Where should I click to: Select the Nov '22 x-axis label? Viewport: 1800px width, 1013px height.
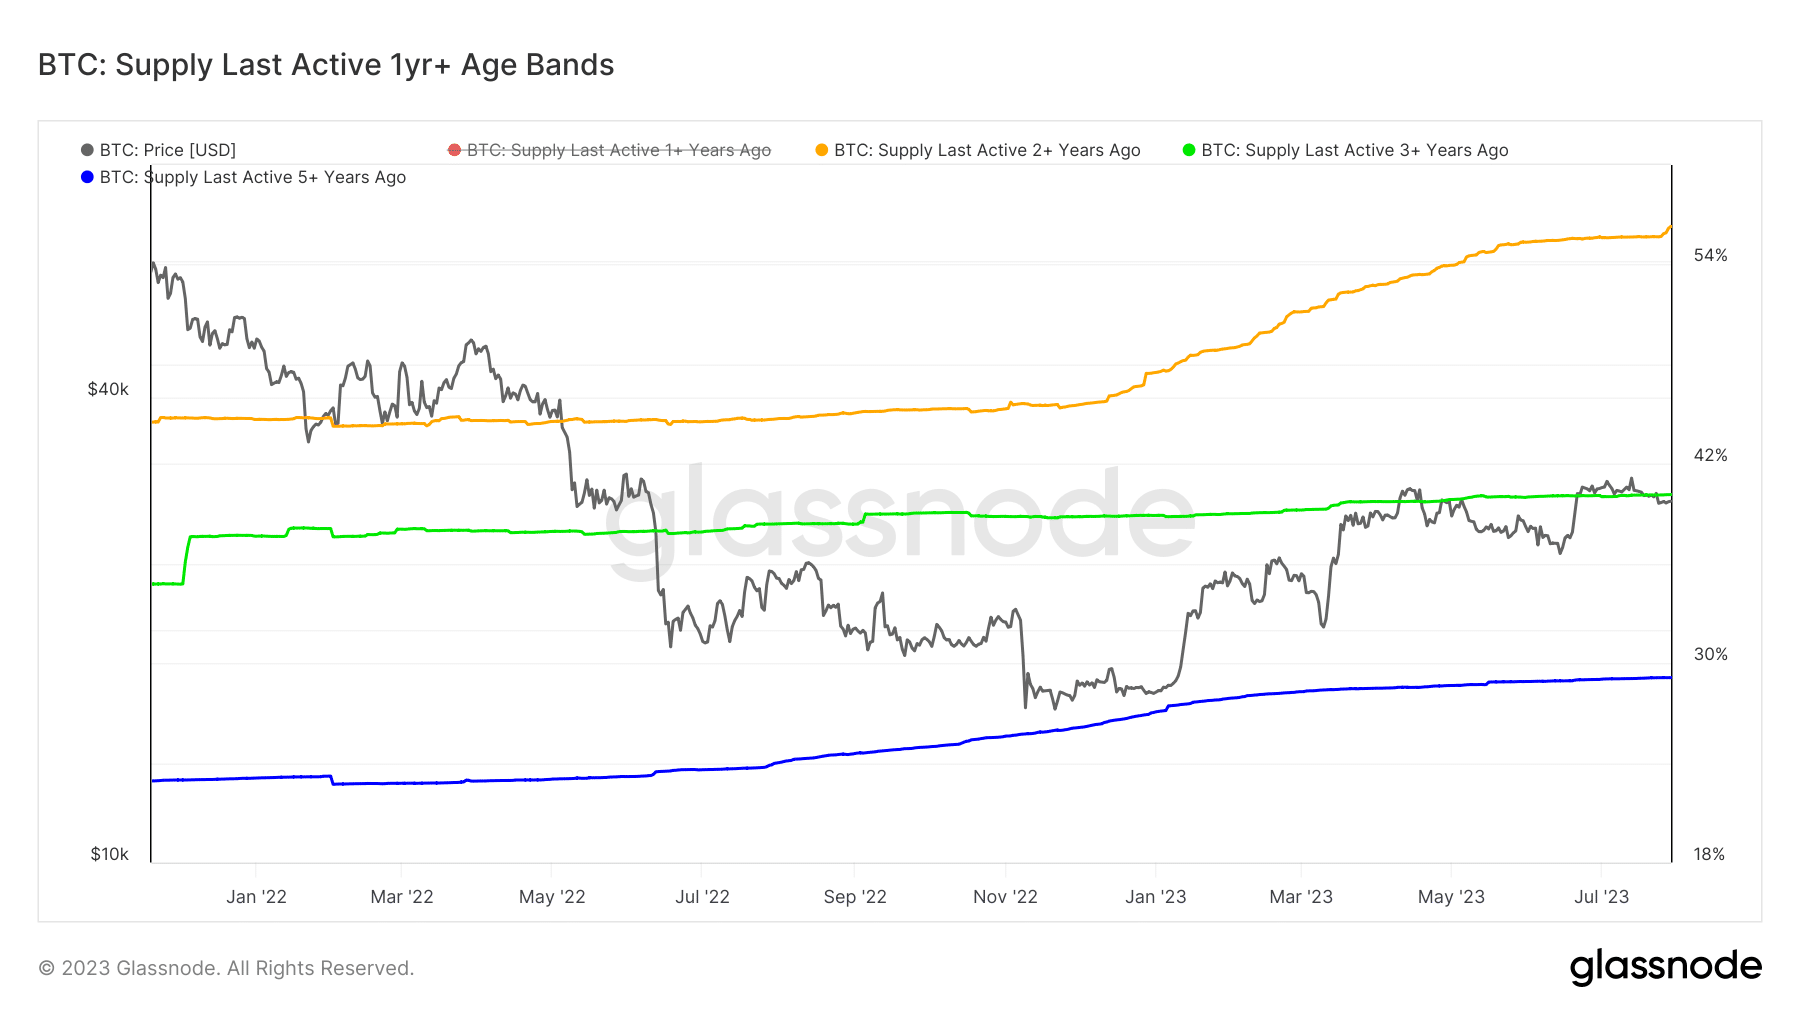[x=1005, y=897]
